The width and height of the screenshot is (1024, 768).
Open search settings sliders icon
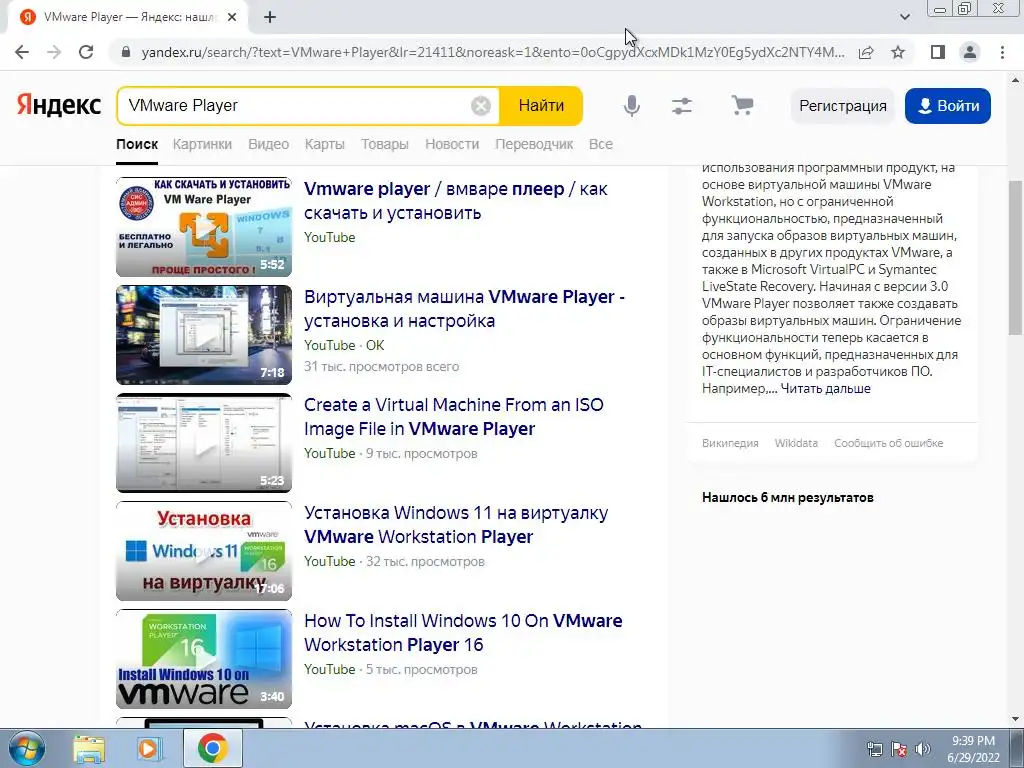(682, 106)
